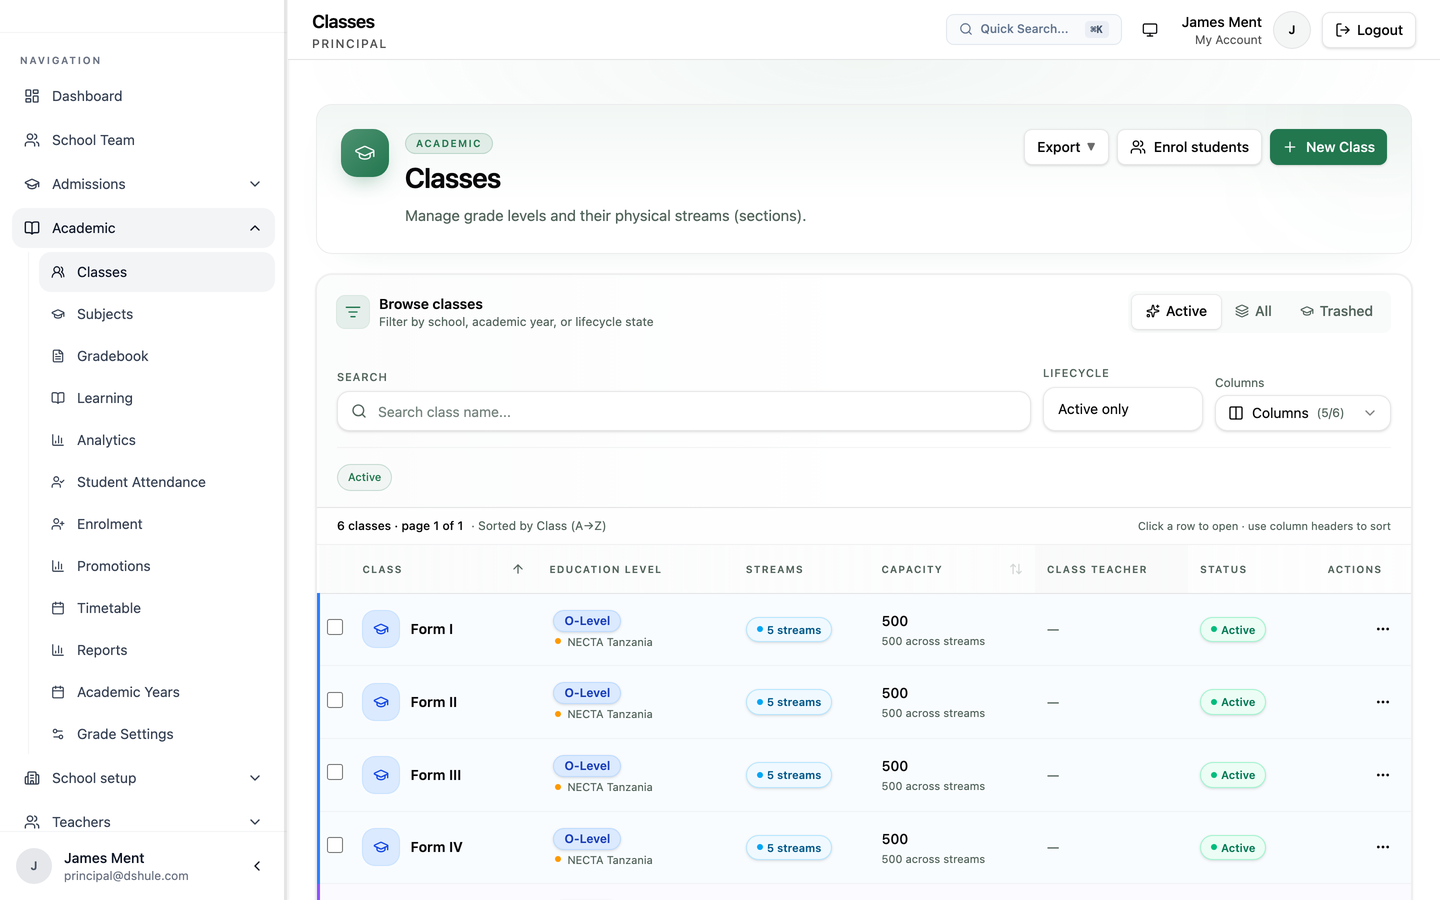Viewport: 1440px width, 900px height.
Task: Select the Form I checkbox
Action: point(335,627)
